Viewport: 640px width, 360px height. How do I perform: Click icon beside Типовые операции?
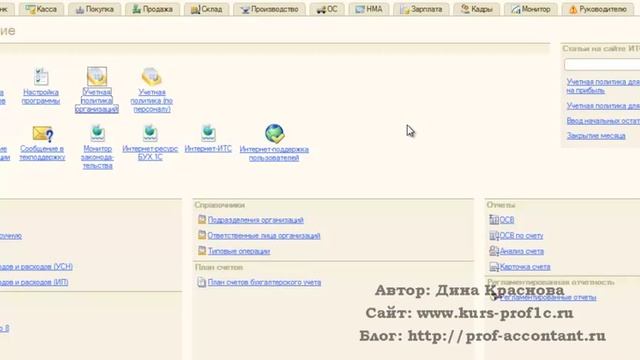202,251
